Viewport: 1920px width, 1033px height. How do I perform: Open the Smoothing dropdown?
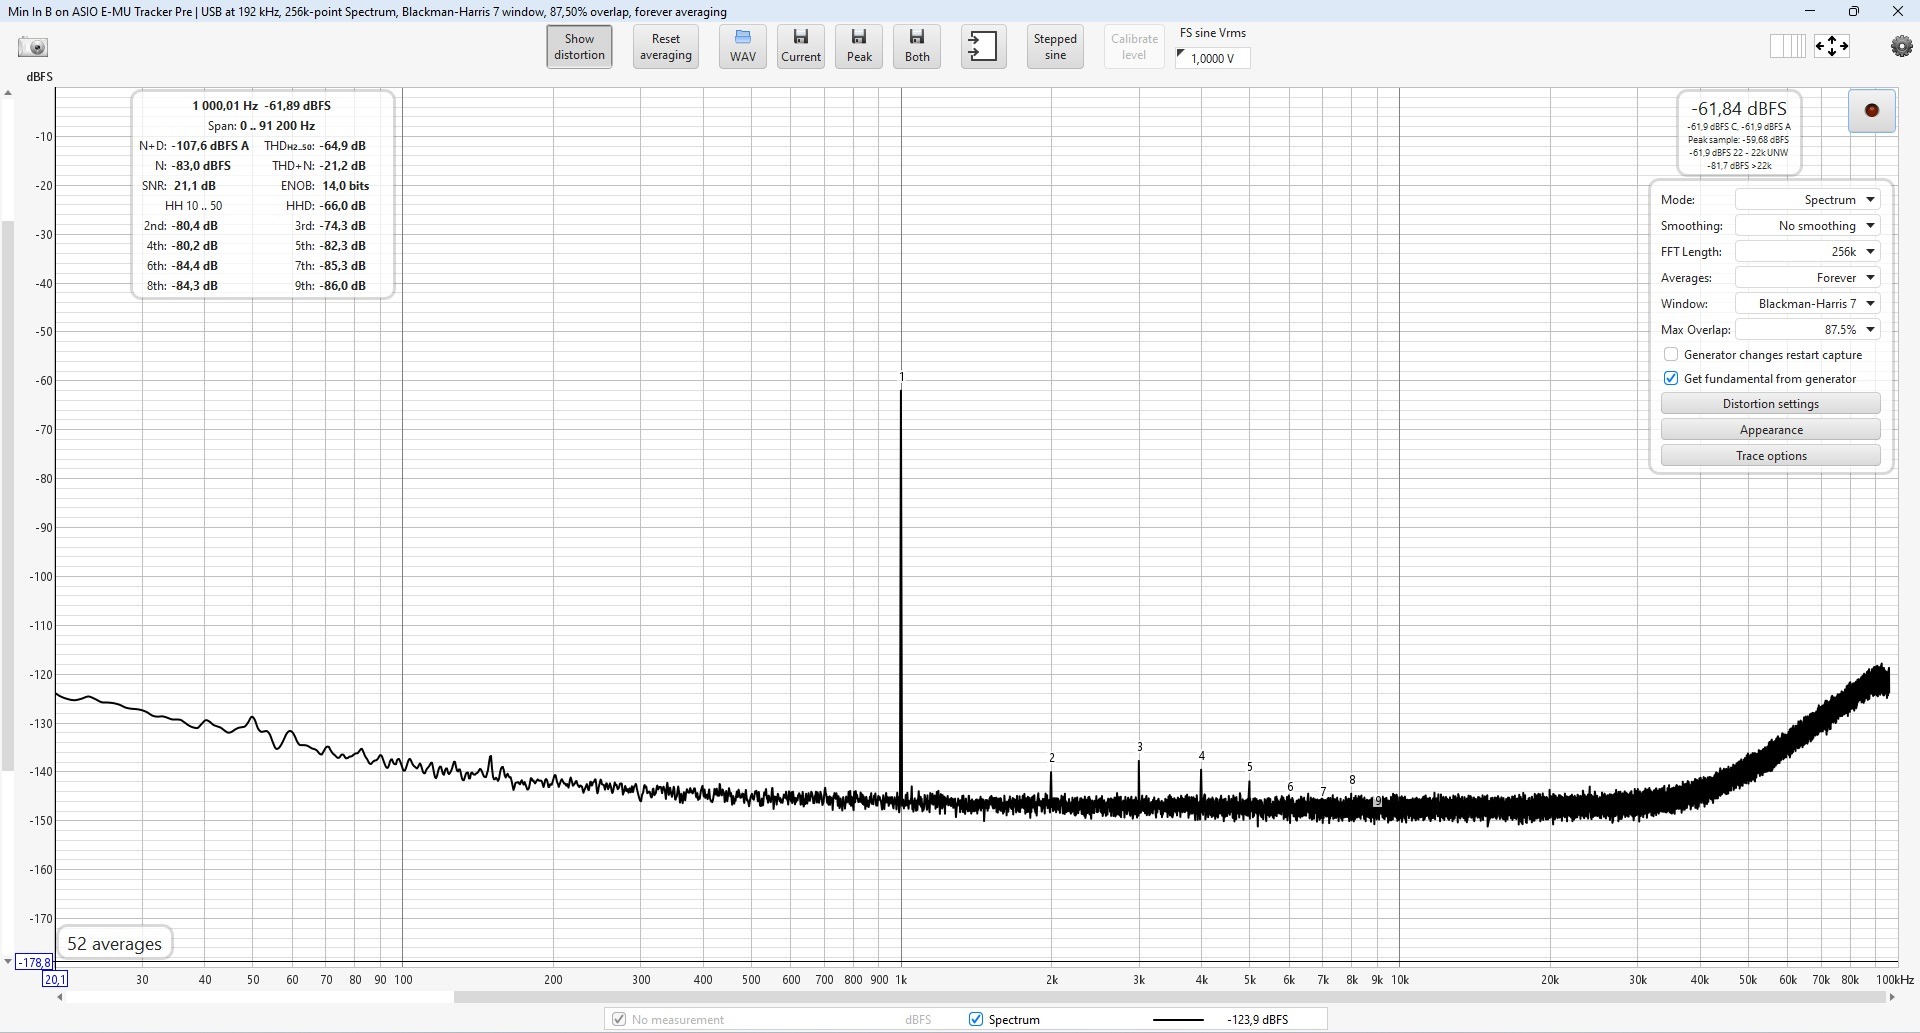(x=1808, y=226)
